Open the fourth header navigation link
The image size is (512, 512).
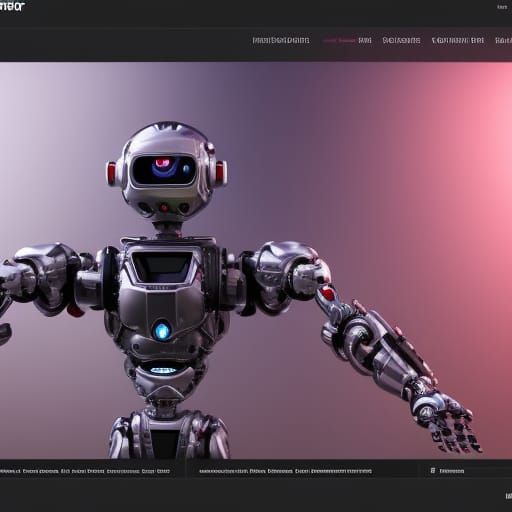tap(458, 40)
